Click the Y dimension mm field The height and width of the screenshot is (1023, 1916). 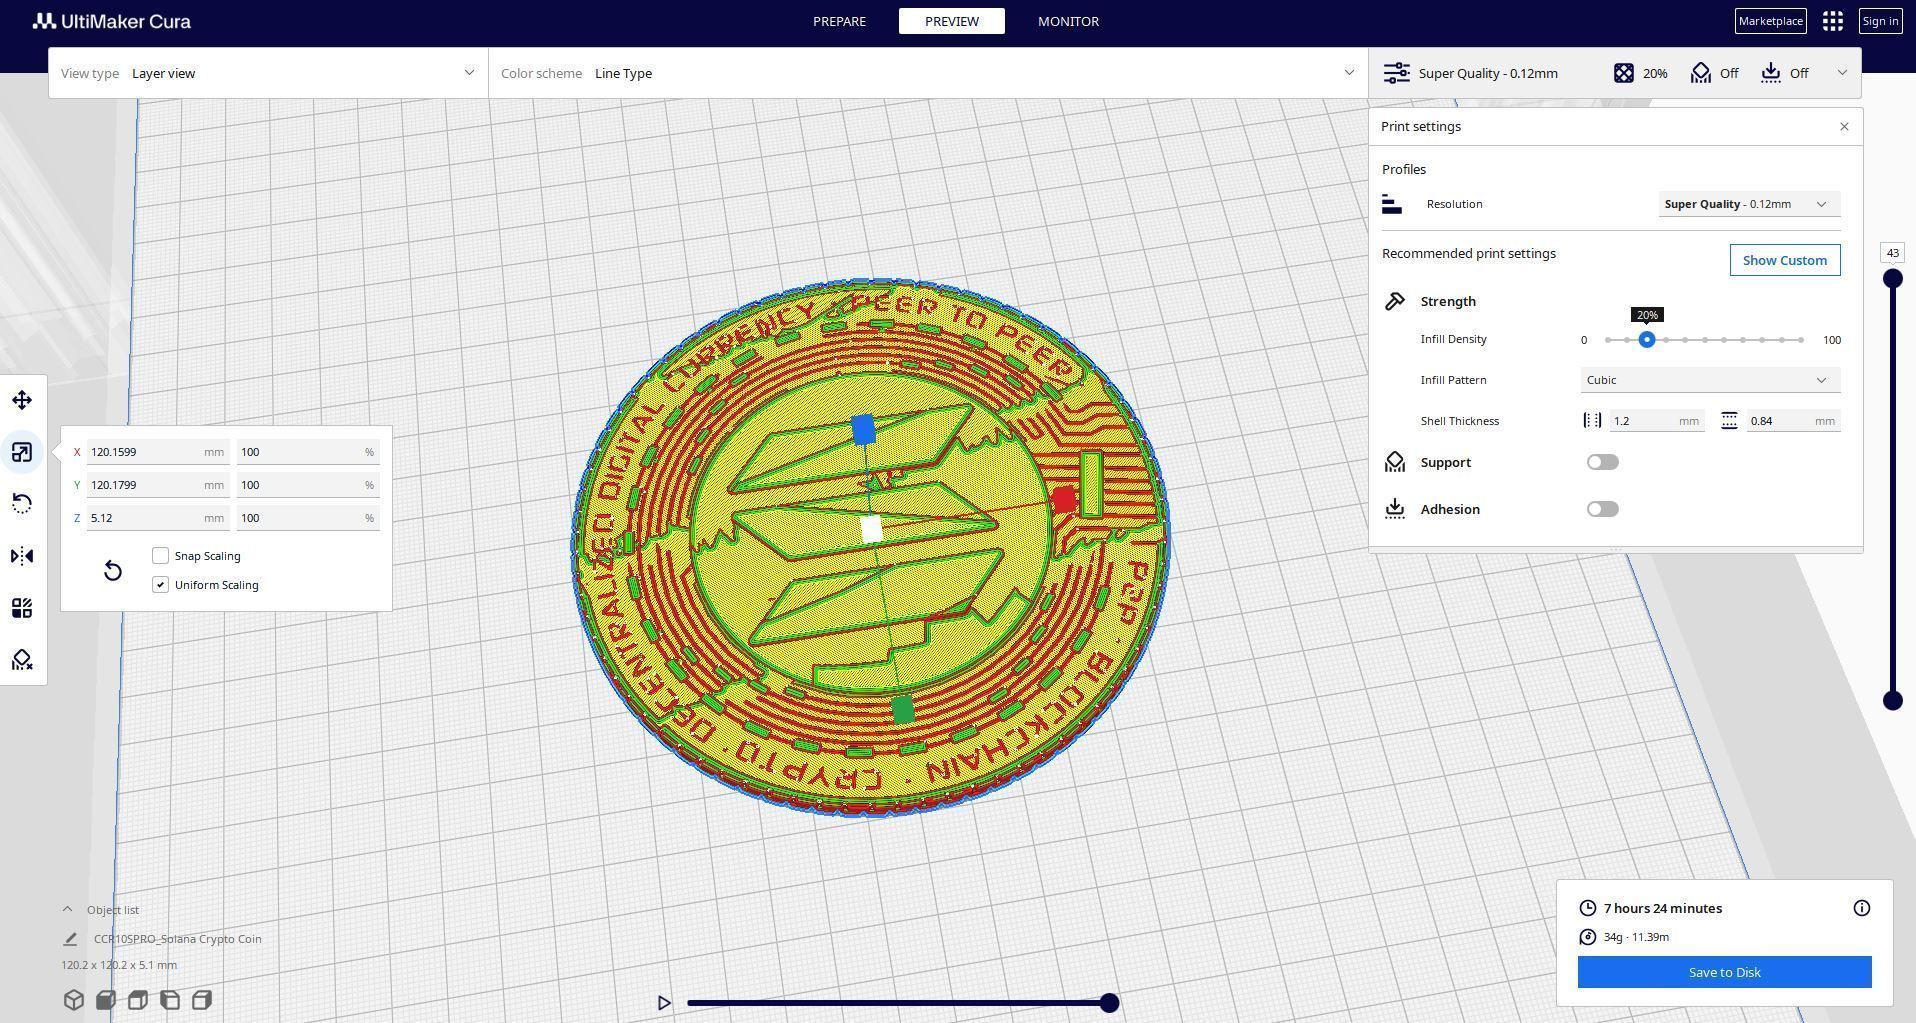pyautogui.click(x=158, y=485)
